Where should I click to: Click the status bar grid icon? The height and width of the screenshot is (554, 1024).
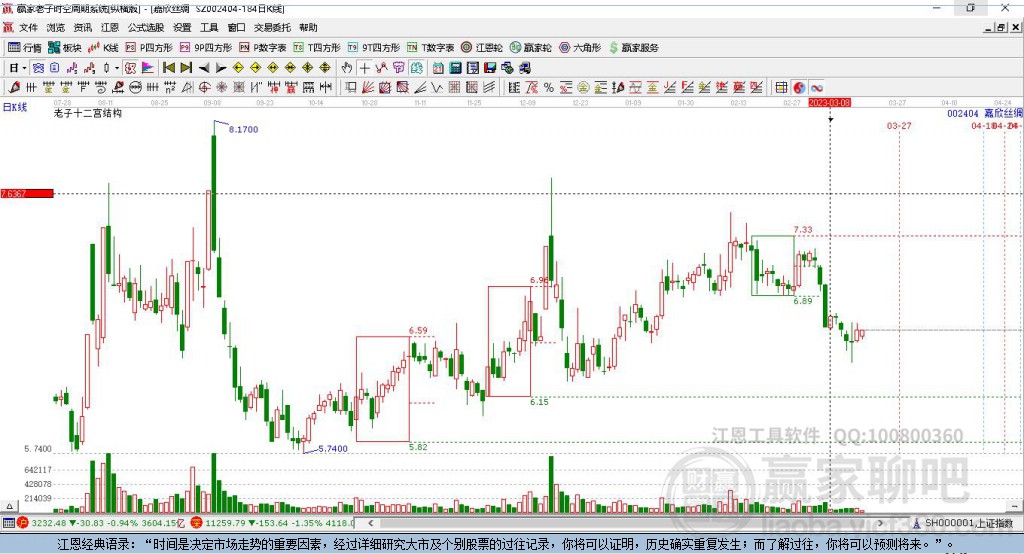click(x=8, y=523)
